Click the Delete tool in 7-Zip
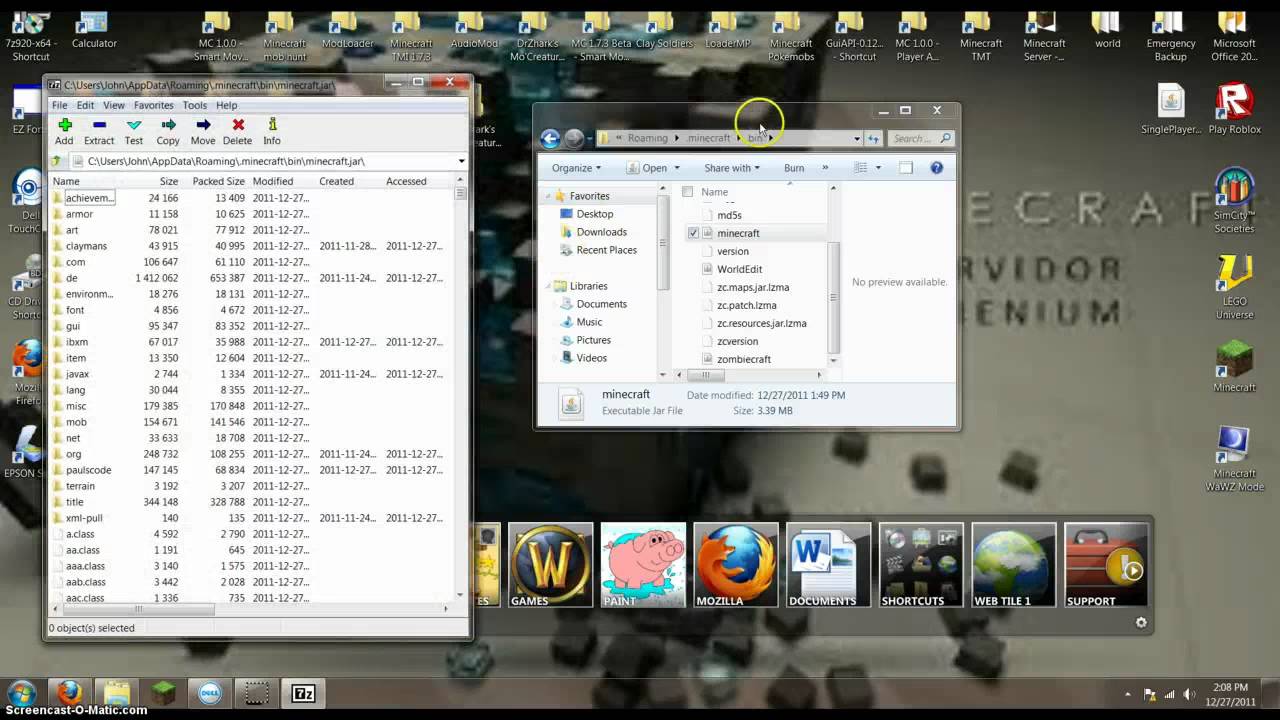This screenshot has height=720, width=1280. tap(238, 131)
